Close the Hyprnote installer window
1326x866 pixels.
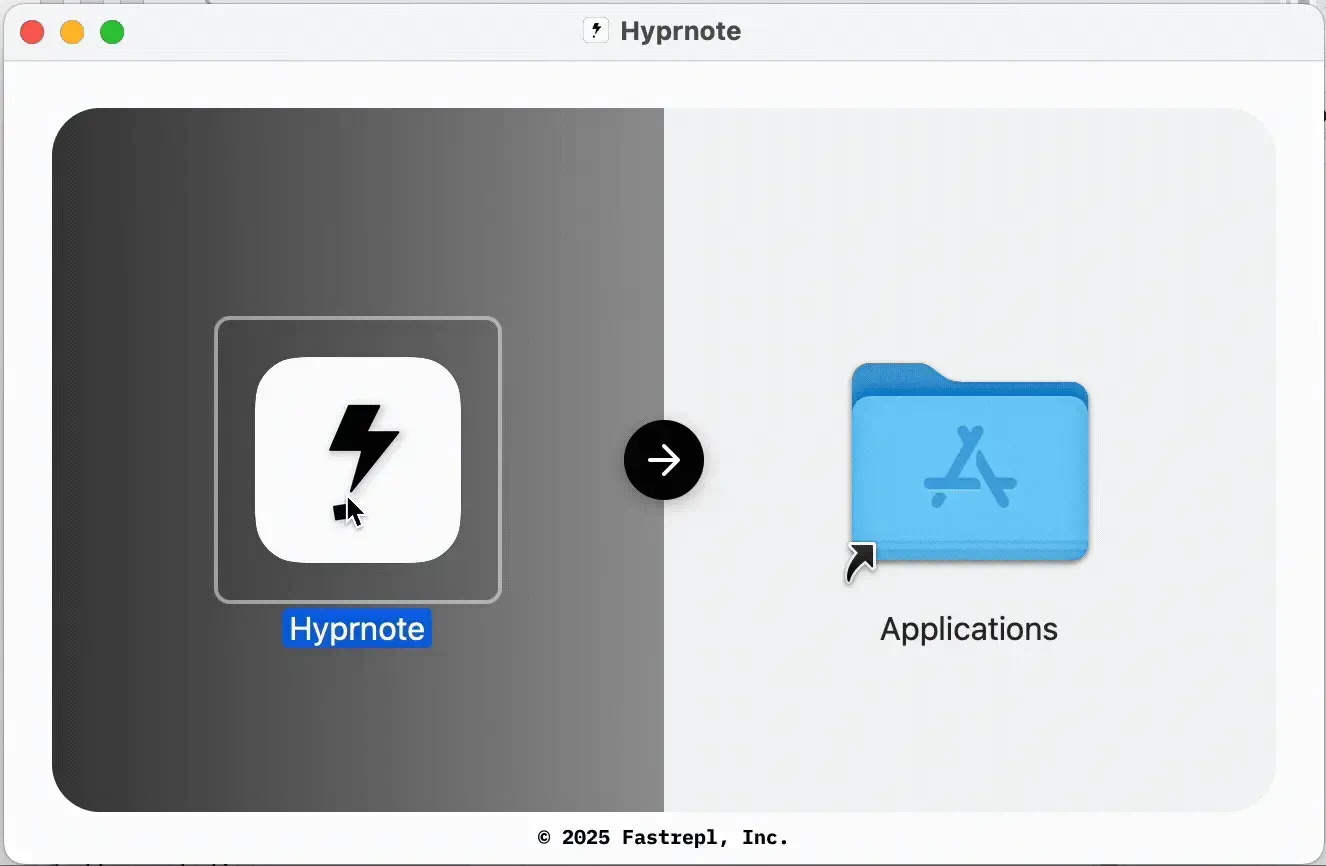31,31
